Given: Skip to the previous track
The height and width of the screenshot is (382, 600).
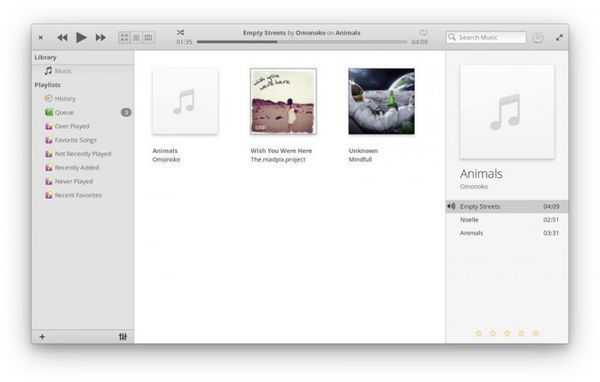Looking at the screenshot, I should click(x=62, y=38).
